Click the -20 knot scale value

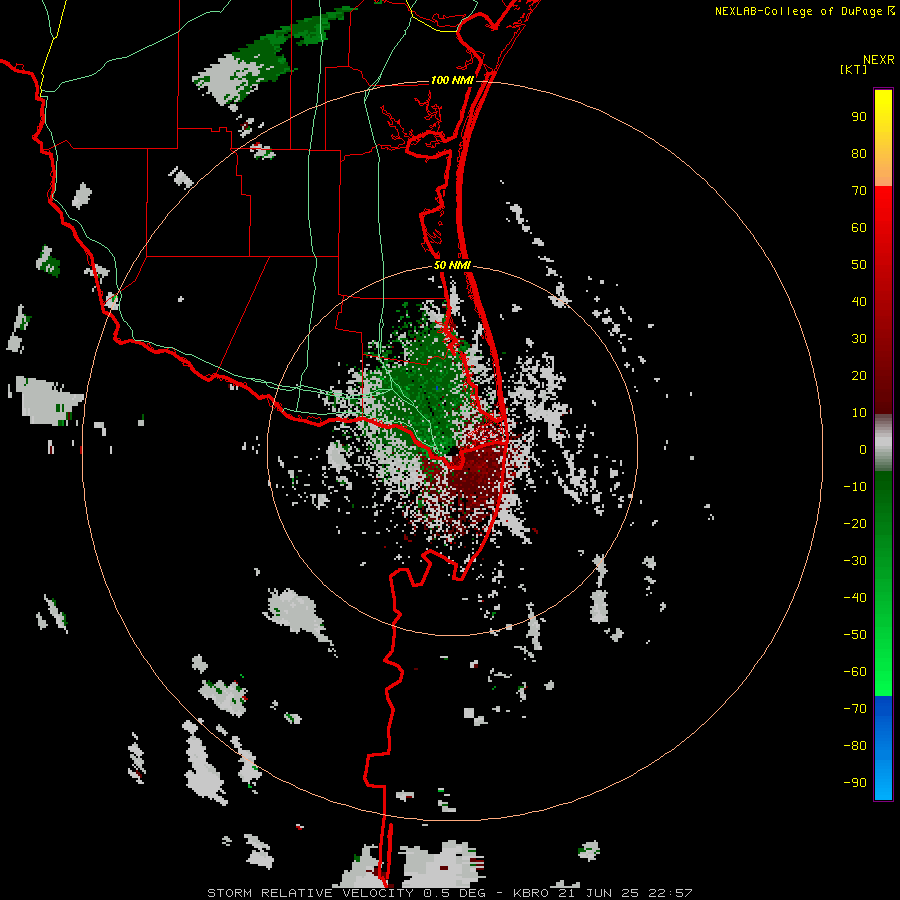[x=855, y=523]
